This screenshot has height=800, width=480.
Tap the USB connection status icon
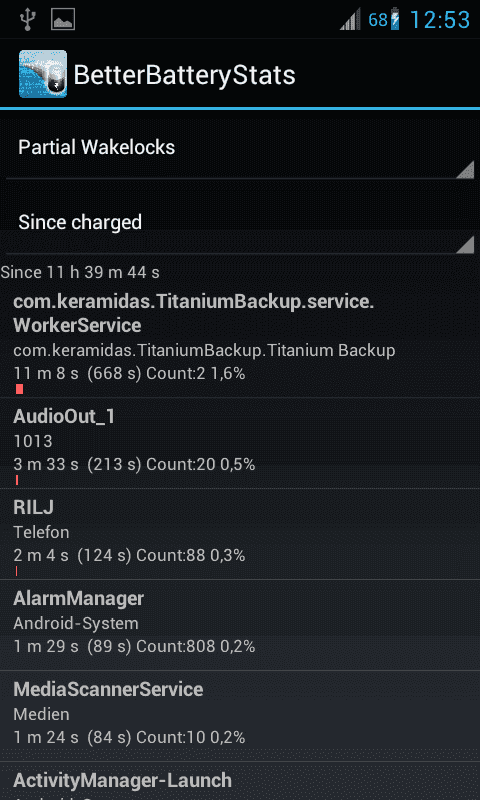pos(27,19)
